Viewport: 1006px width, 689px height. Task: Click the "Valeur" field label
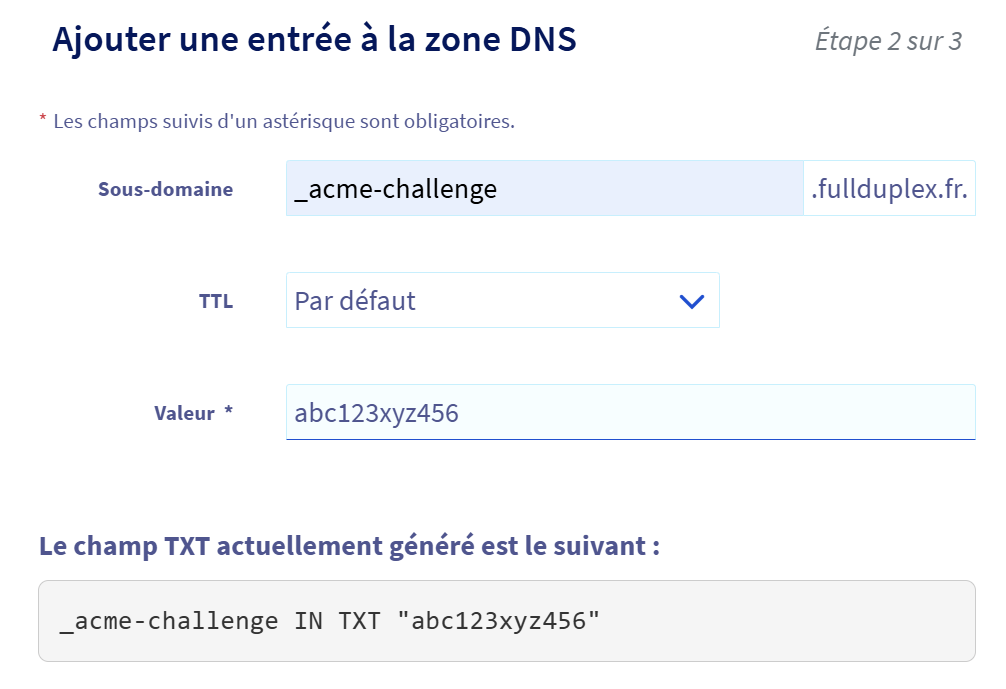pyautogui.click(x=184, y=413)
